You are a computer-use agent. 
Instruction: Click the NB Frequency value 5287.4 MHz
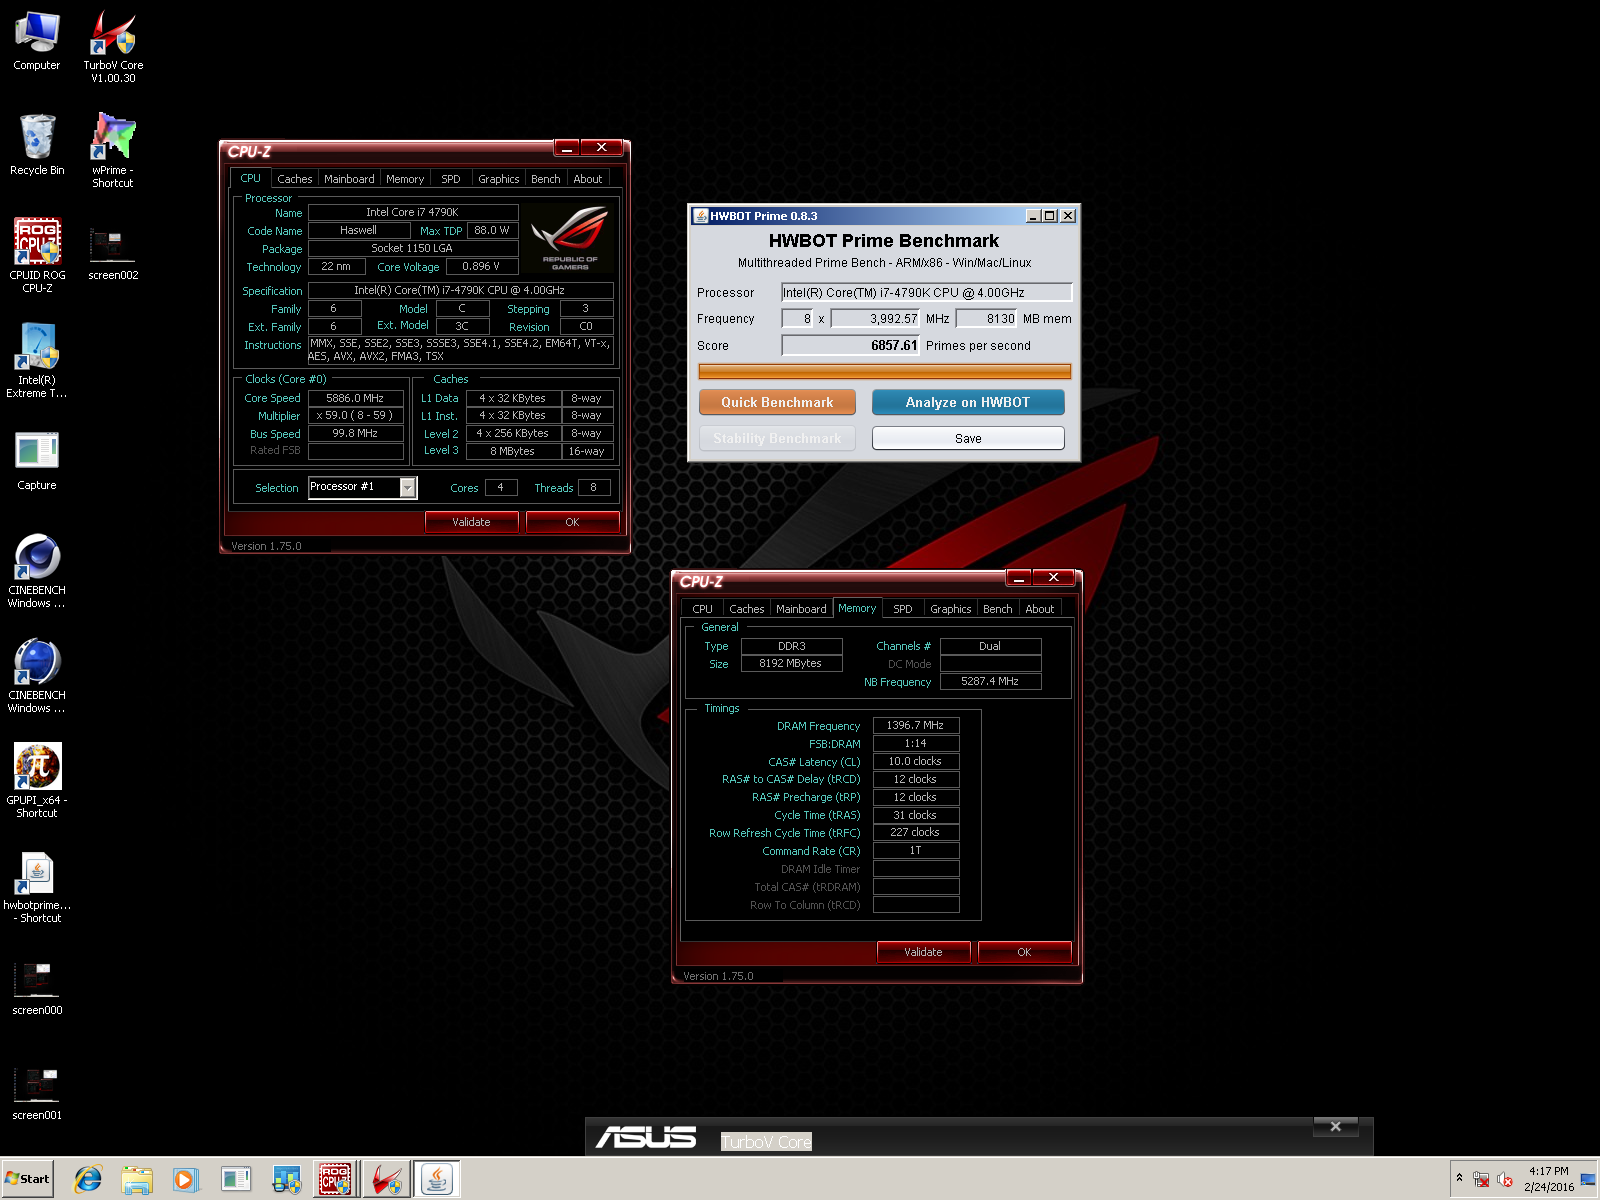(990, 681)
